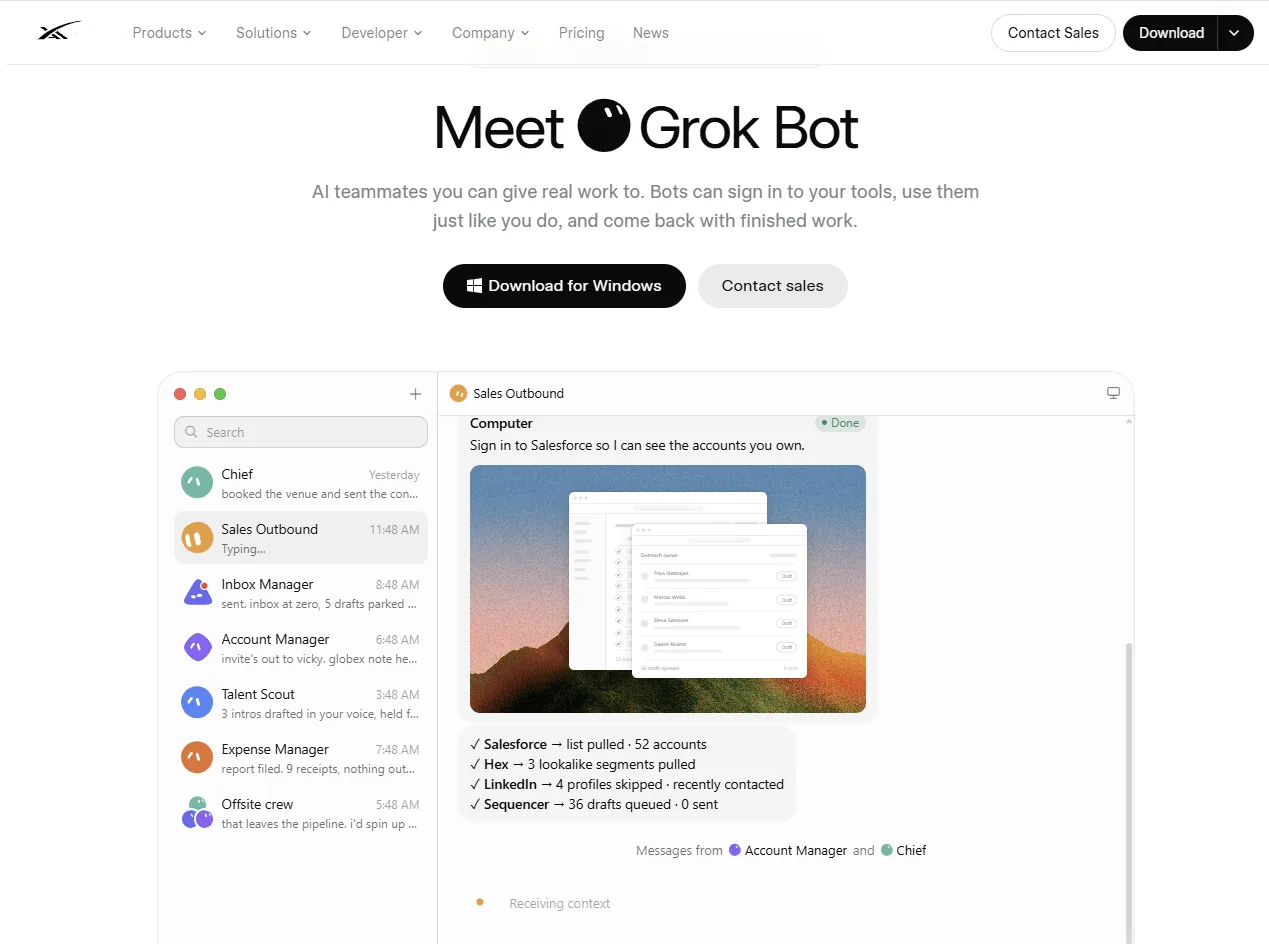Viewport: 1269px width, 944px height.
Task: Click the 'Yesterday' timestamp in the Chief row
Action: [394, 475]
